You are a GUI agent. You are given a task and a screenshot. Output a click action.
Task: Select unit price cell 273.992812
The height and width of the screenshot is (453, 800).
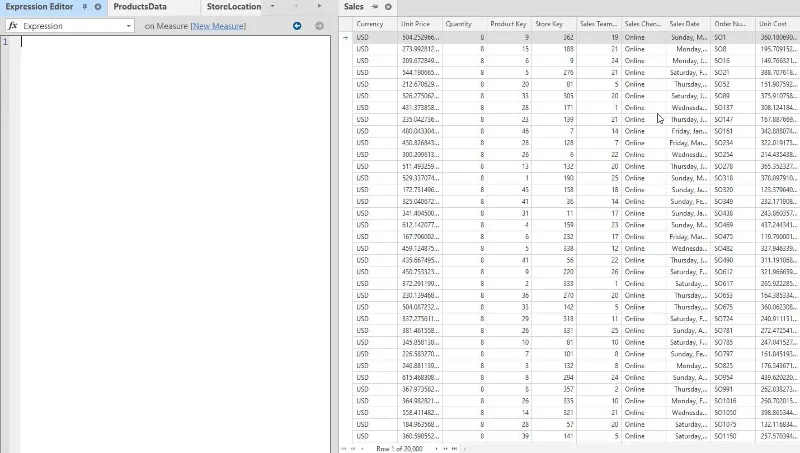419,49
